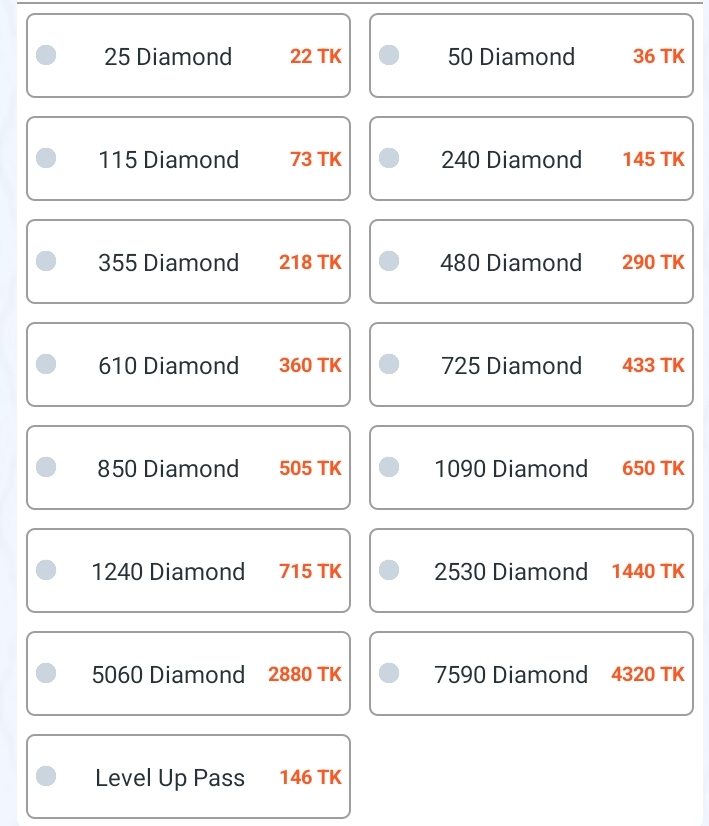Click the 4320 TK price text
This screenshot has width=709, height=826.
click(647, 674)
